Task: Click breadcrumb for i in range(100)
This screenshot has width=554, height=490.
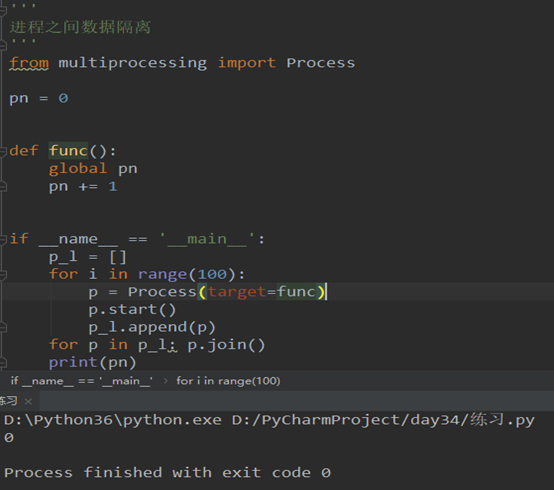Action: [228, 381]
